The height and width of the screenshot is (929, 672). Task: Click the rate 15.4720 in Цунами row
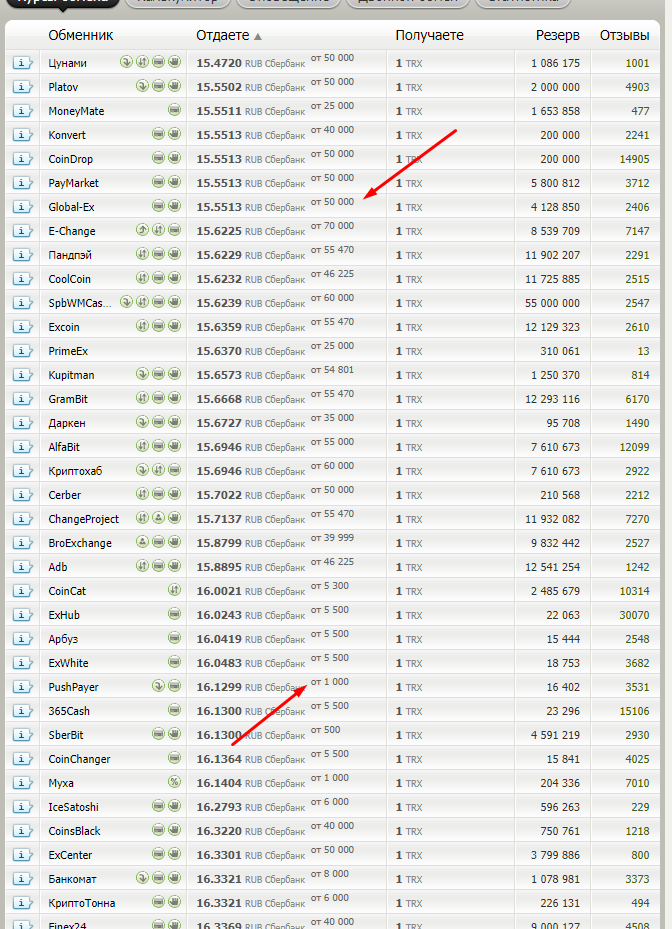tap(219, 63)
